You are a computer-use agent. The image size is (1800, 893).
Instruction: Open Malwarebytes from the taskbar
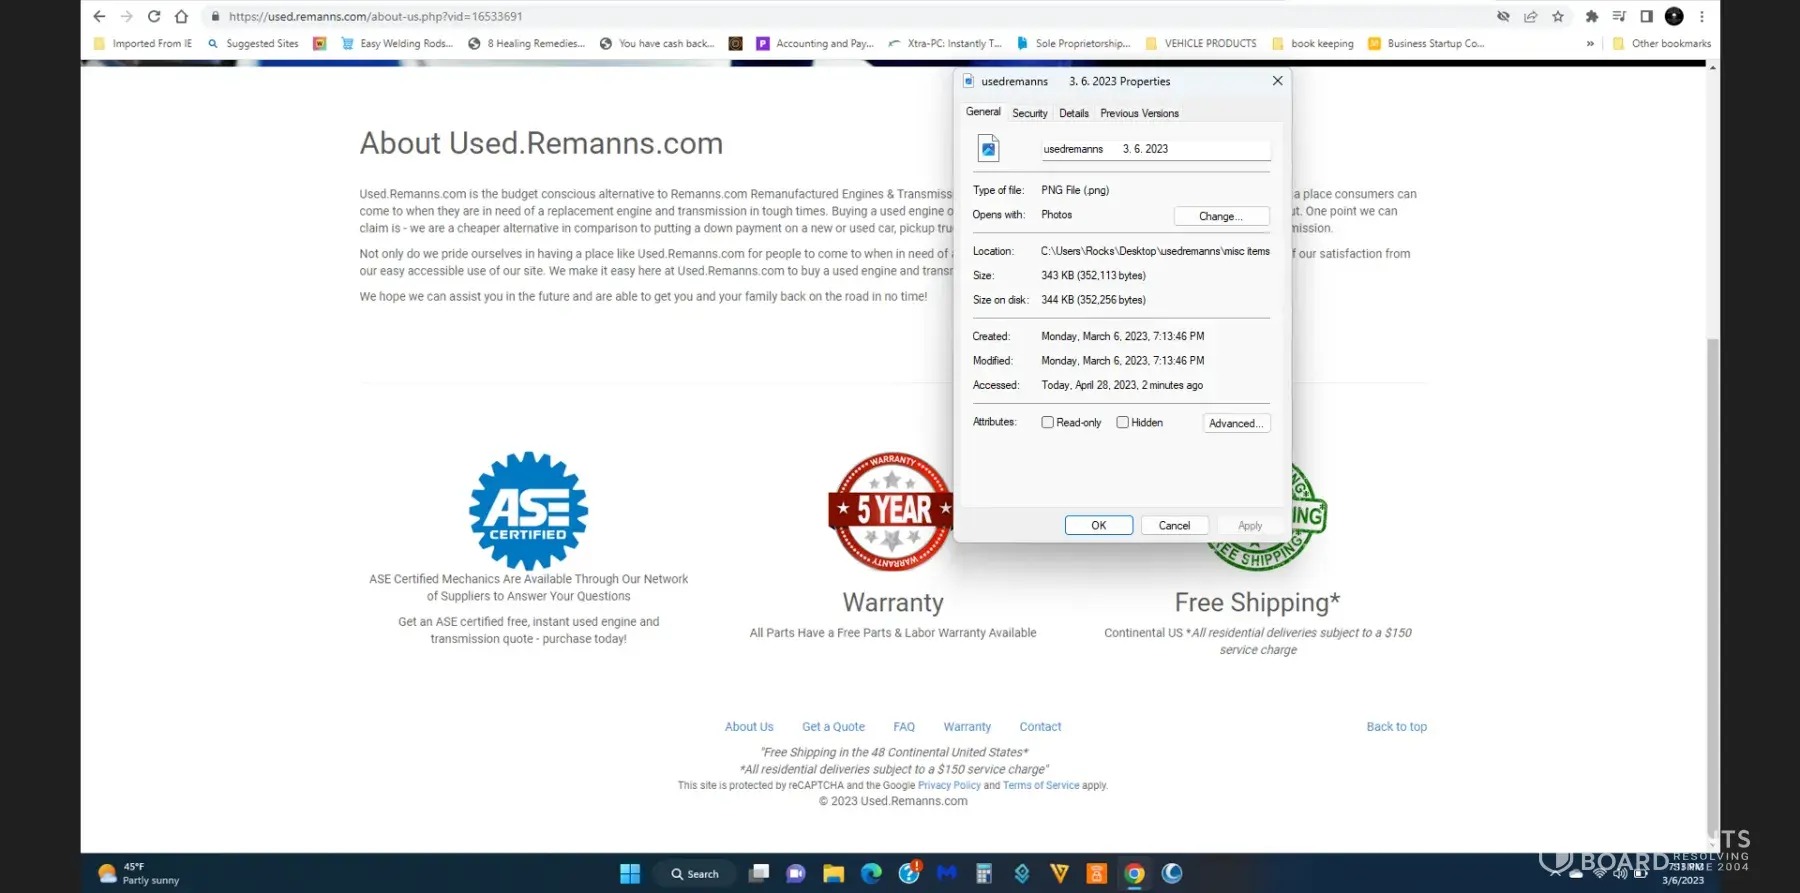946,874
